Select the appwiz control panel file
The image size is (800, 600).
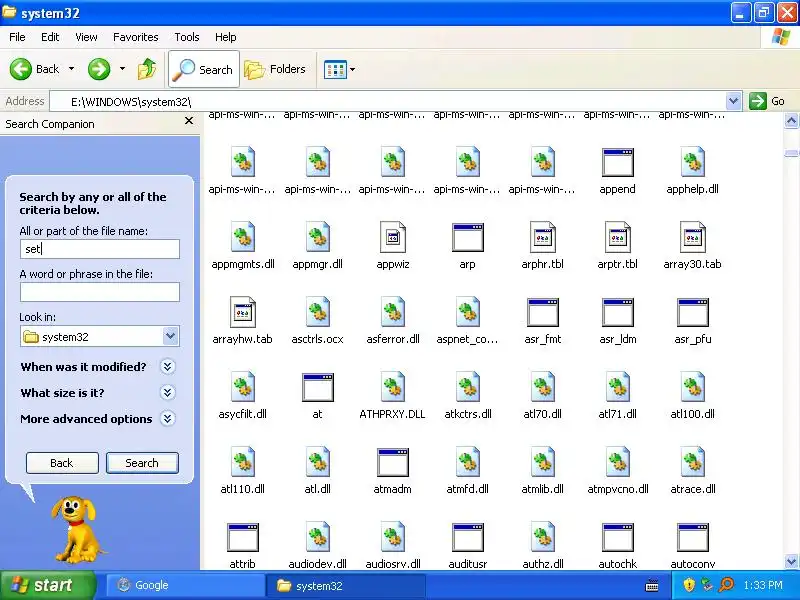[x=393, y=246]
